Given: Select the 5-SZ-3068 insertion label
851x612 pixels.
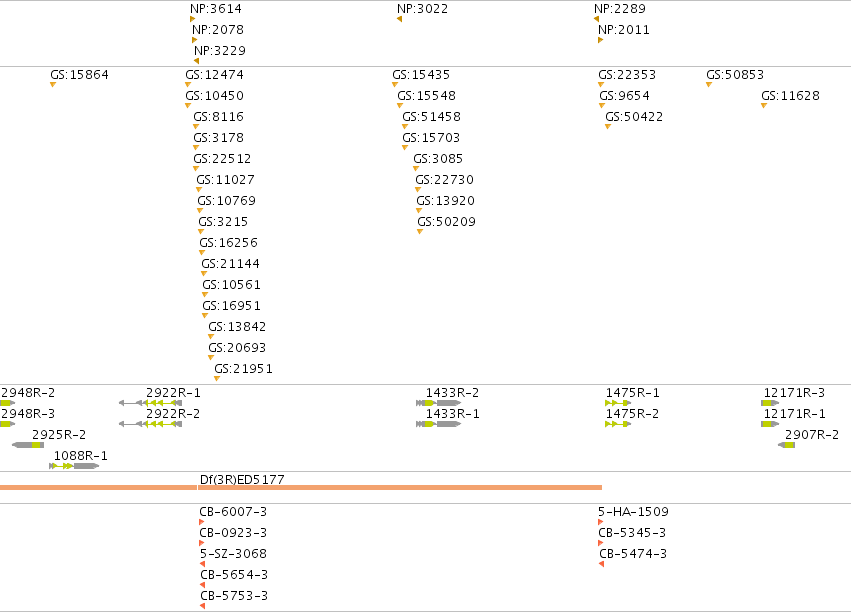Looking at the screenshot, I should (233, 554).
